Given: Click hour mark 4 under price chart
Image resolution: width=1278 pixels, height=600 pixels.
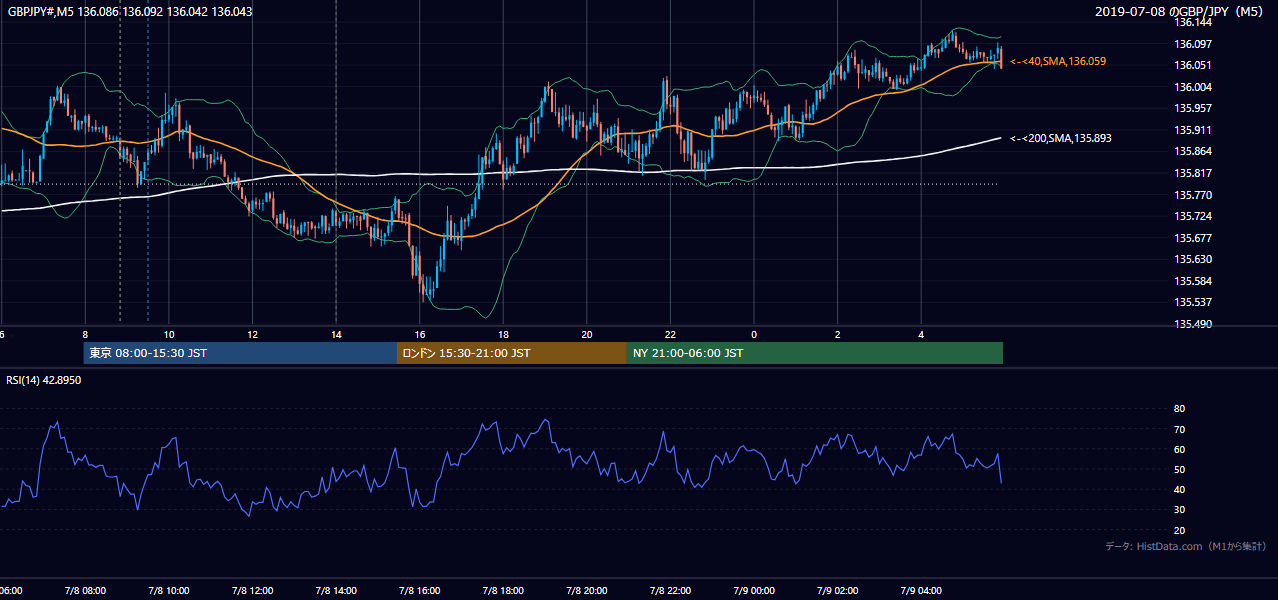Looking at the screenshot, I should tap(921, 334).
